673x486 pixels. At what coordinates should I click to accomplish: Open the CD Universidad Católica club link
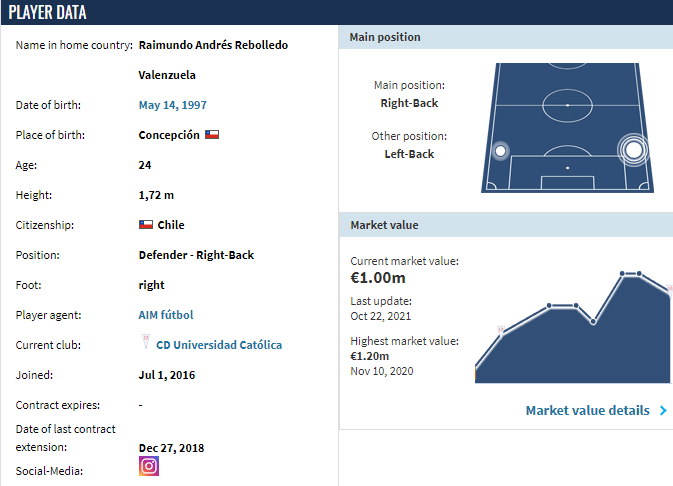coord(219,345)
